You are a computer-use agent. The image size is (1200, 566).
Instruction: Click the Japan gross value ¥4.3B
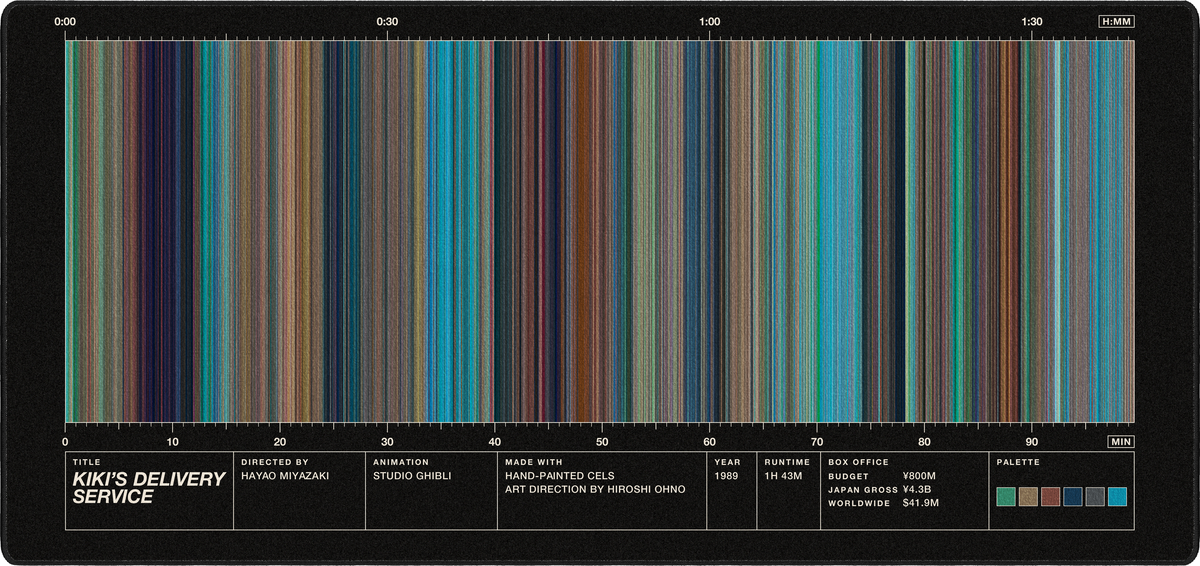pyautogui.click(x=918, y=490)
